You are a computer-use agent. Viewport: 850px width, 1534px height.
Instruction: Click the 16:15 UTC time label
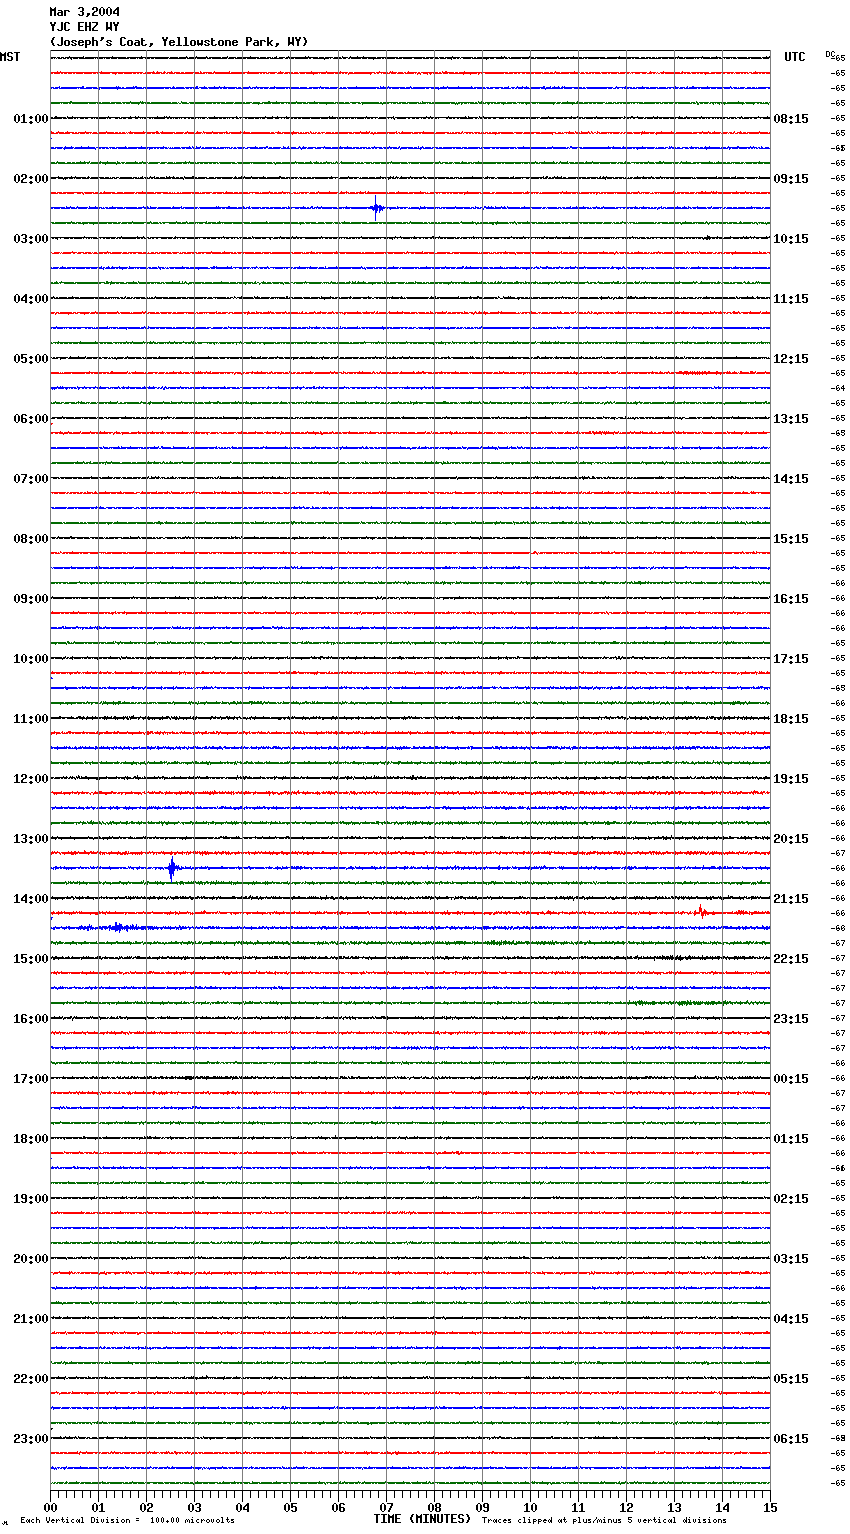791,599
